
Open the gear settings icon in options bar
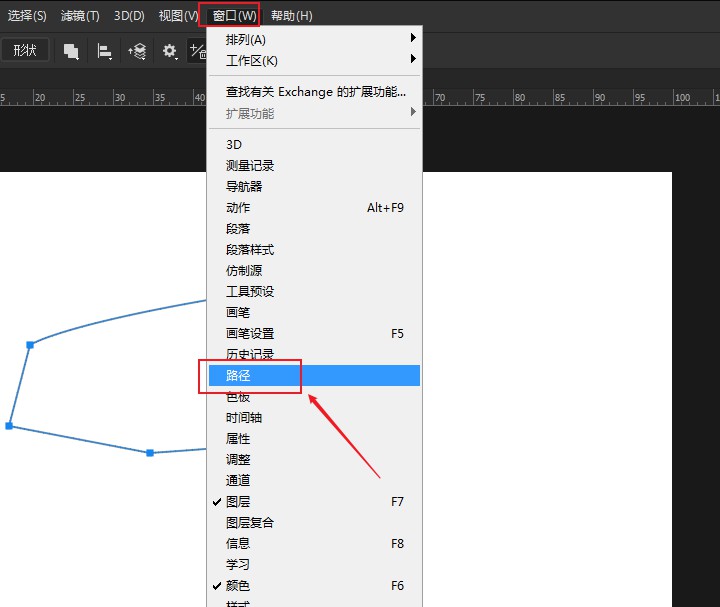(170, 51)
